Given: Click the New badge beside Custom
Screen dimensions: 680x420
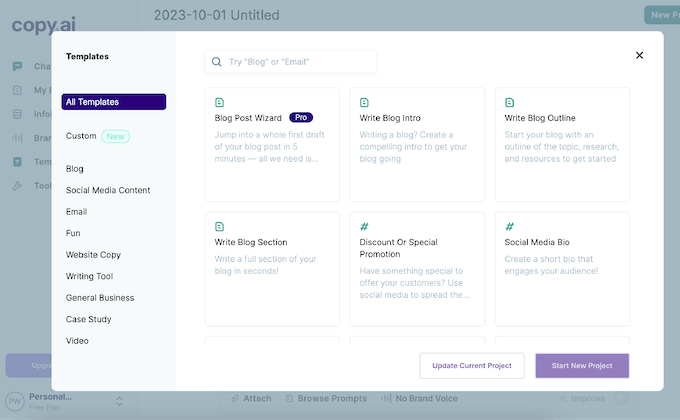Looking at the screenshot, I should point(115,136).
